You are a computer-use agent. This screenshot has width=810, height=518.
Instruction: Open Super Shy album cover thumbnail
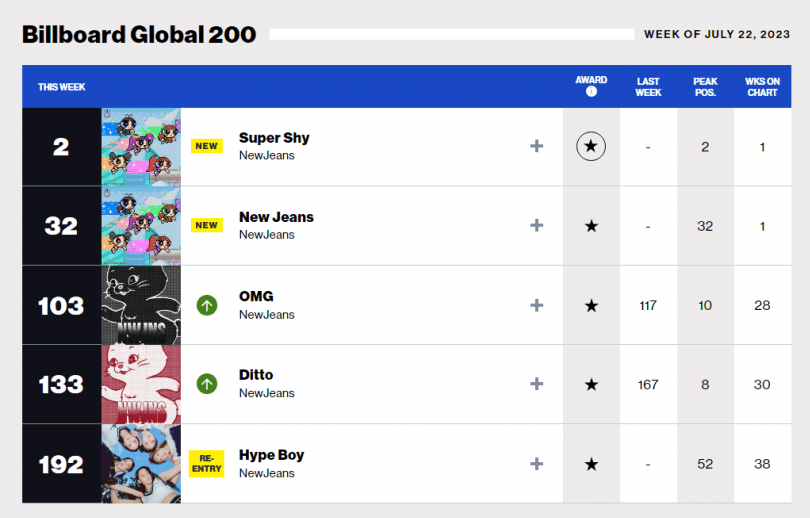click(141, 147)
